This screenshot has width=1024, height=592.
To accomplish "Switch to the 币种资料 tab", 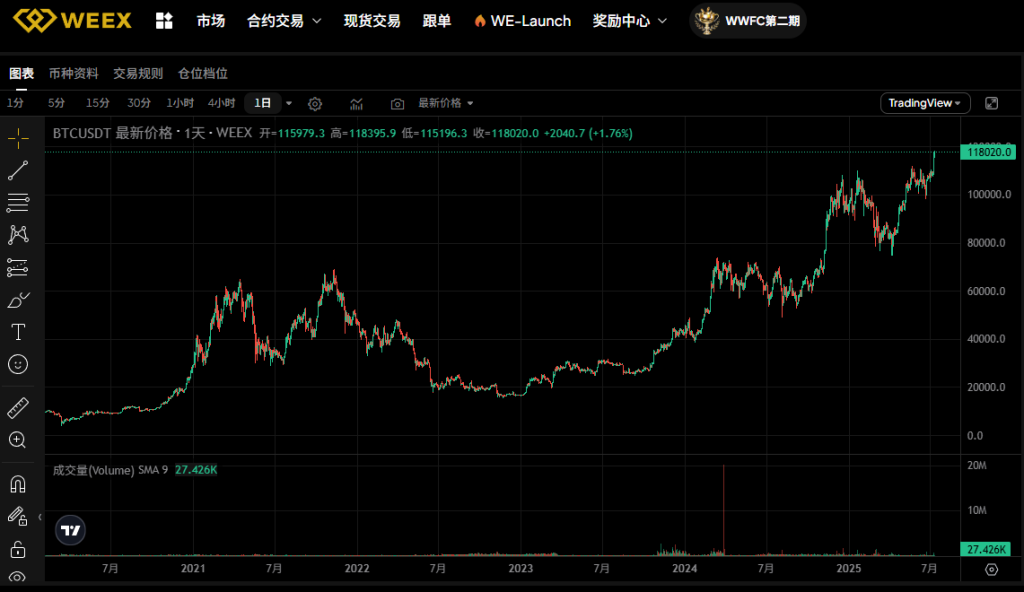I will (x=74, y=73).
